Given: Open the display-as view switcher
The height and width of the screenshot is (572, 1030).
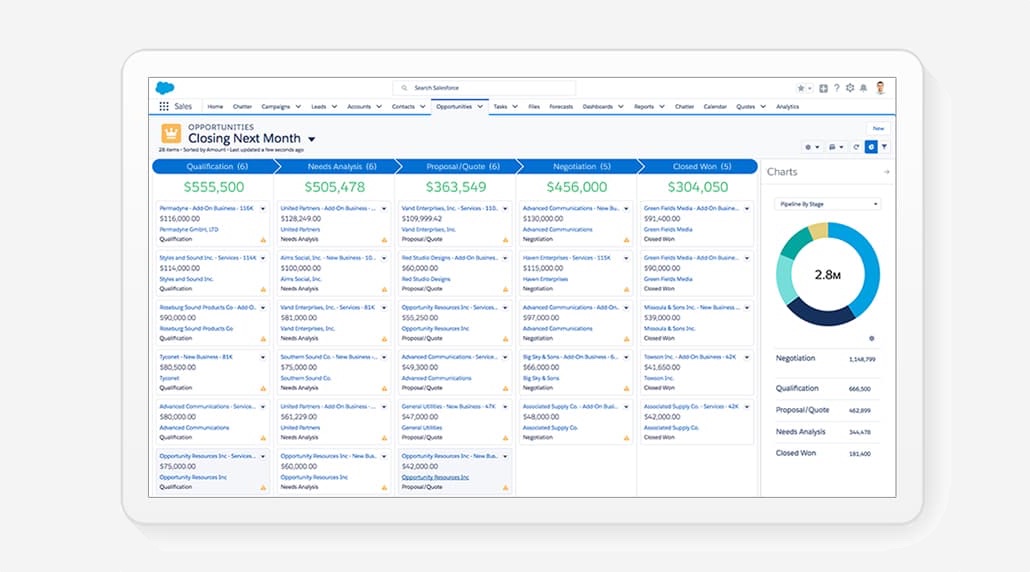Looking at the screenshot, I should point(836,147).
